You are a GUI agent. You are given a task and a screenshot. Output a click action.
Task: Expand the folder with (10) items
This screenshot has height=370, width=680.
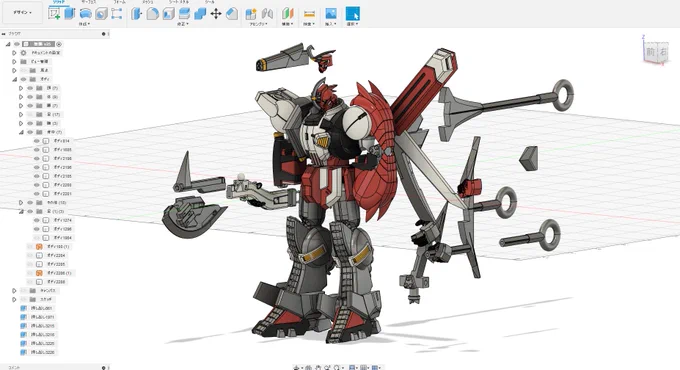(x=20, y=203)
